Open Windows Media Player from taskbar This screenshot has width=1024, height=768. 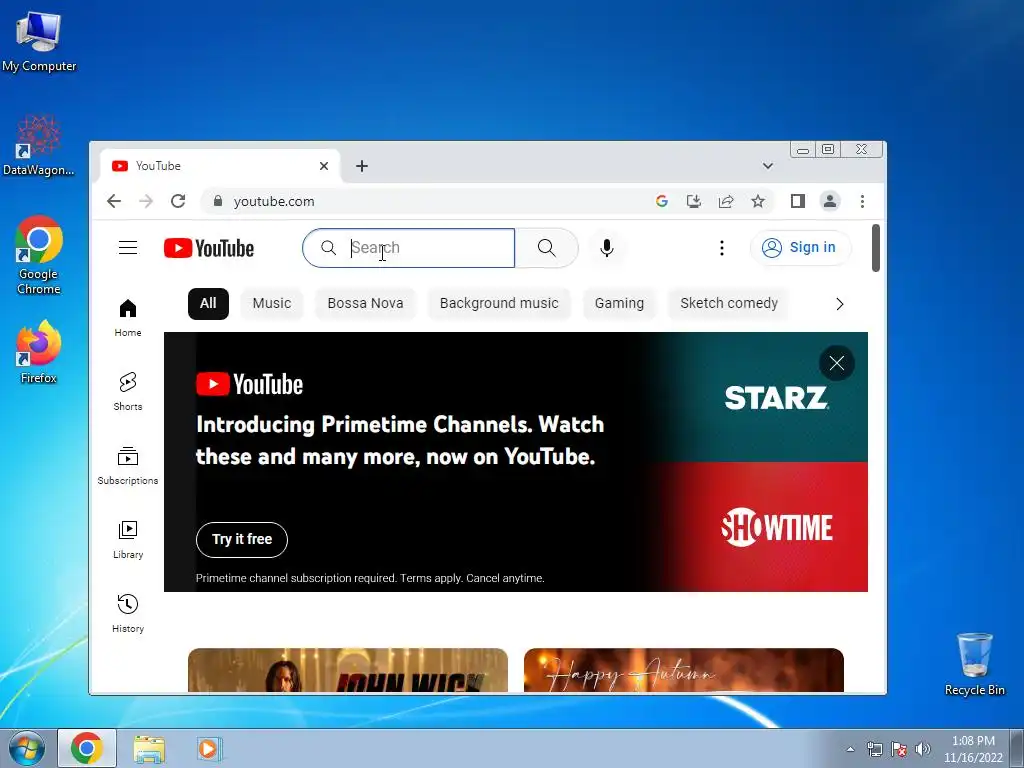209,748
